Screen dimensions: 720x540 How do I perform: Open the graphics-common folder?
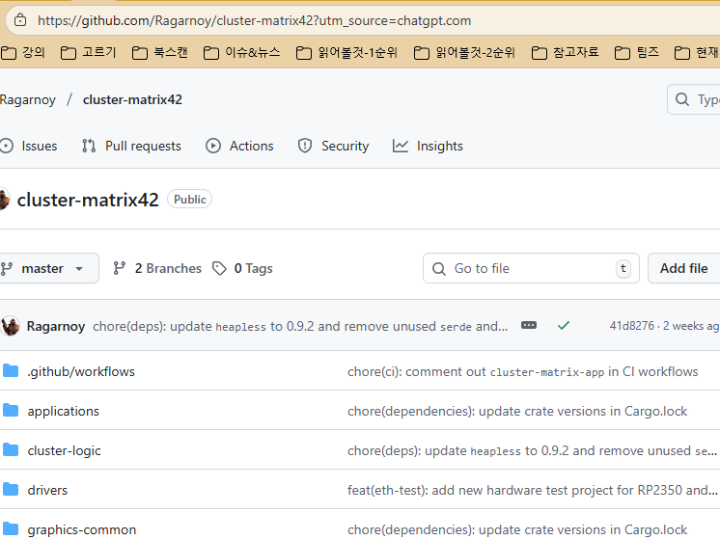[x=81, y=530]
